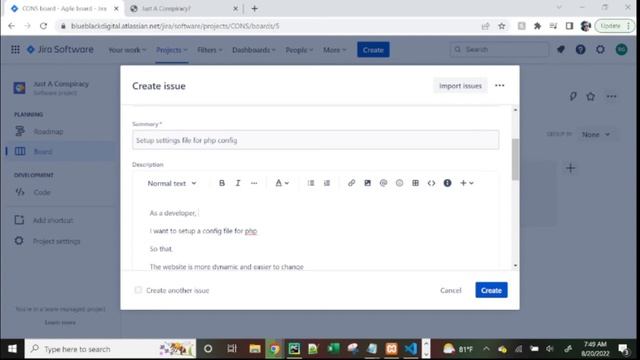This screenshot has width=640, height=360.
Task: Insert an info panel
Action: click(447, 183)
